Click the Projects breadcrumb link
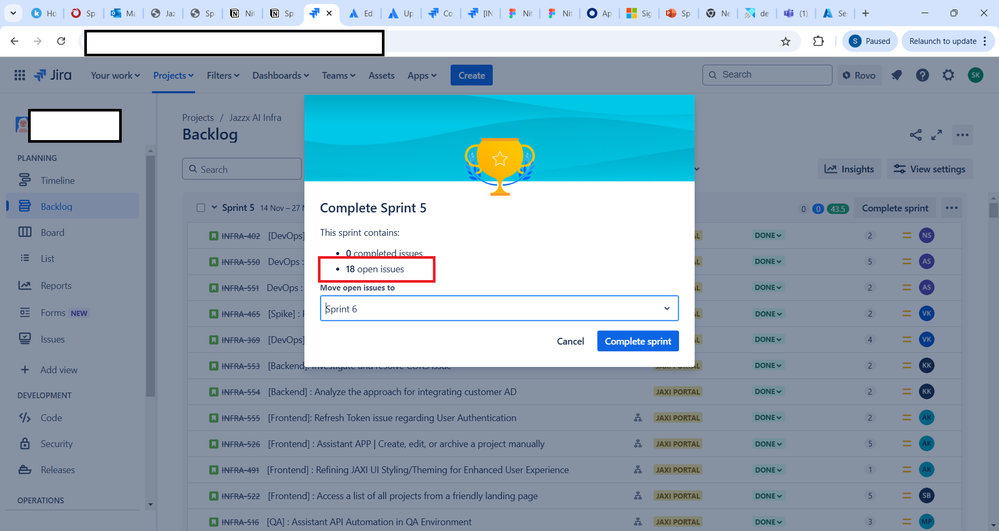The image size is (999, 531). (x=198, y=117)
